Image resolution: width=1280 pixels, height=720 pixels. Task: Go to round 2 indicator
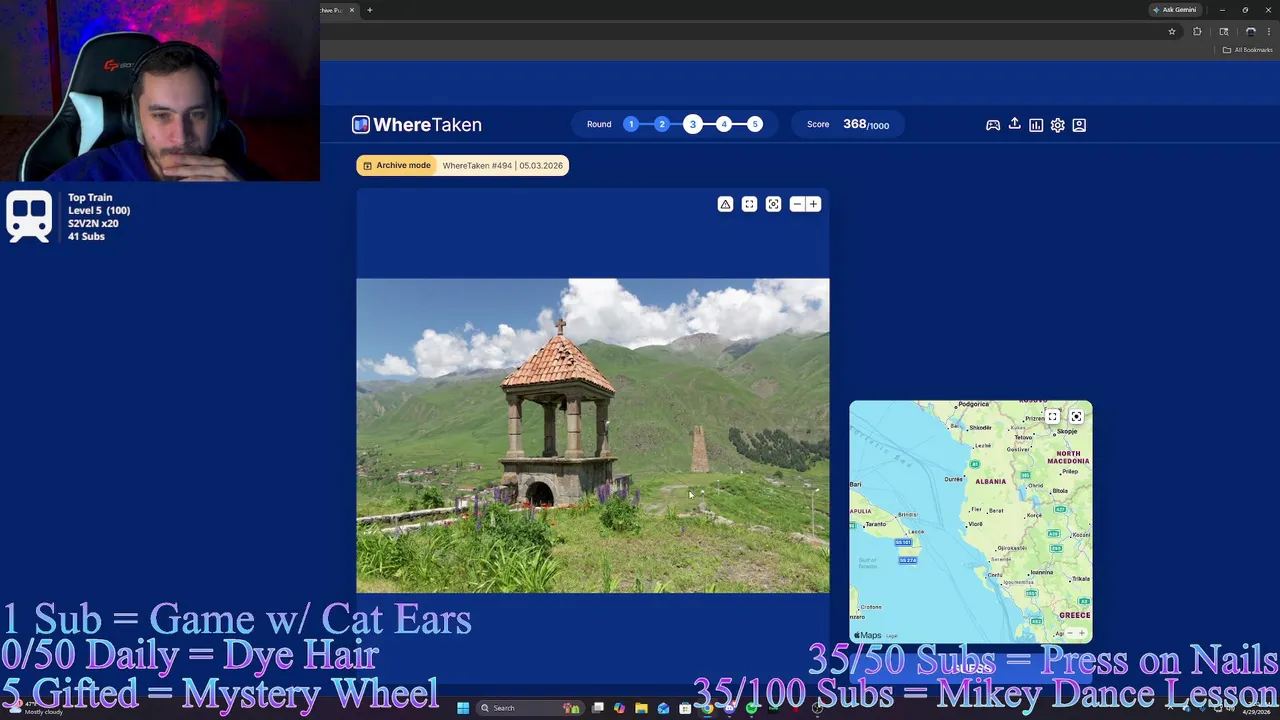662,124
